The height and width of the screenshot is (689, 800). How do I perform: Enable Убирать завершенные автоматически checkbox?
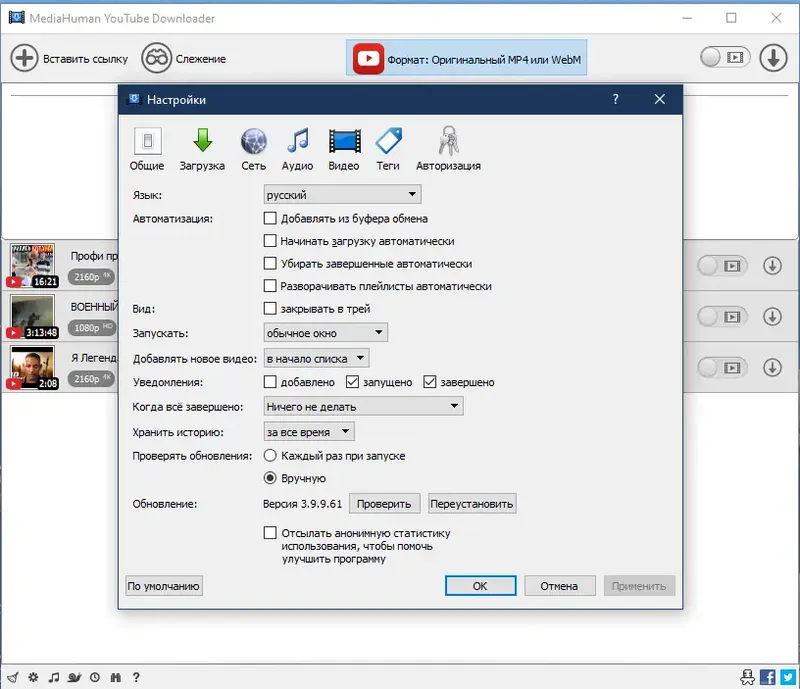point(270,263)
